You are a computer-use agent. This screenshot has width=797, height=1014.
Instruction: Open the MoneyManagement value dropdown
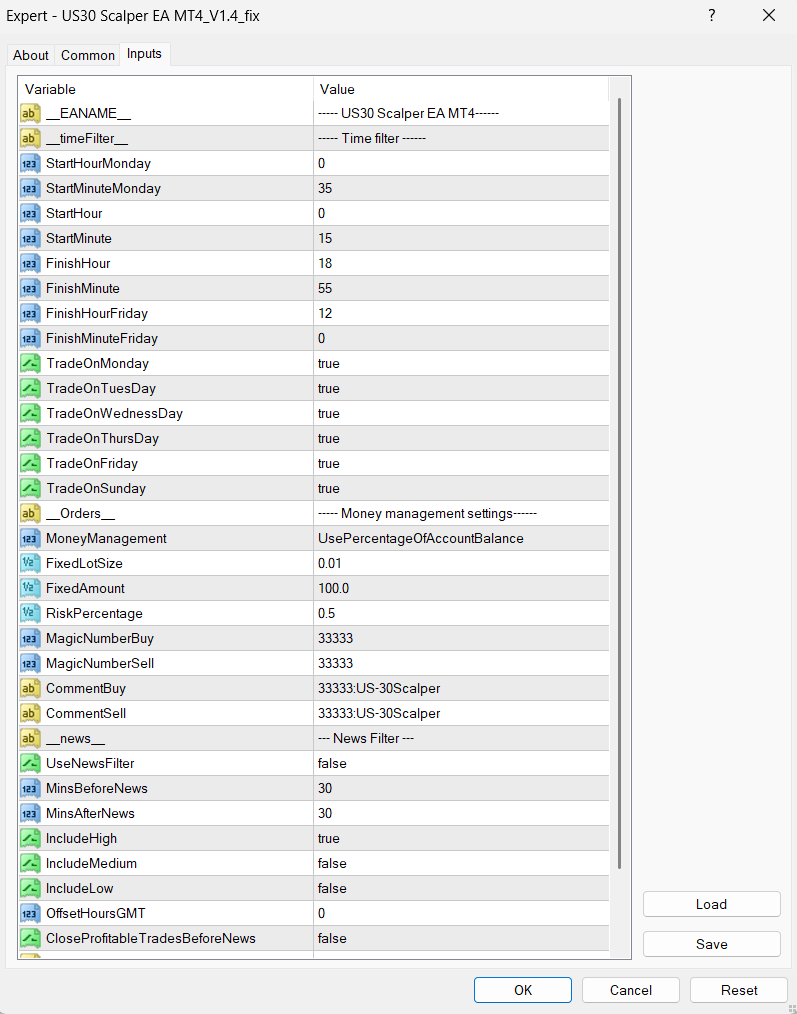[460, 538]
